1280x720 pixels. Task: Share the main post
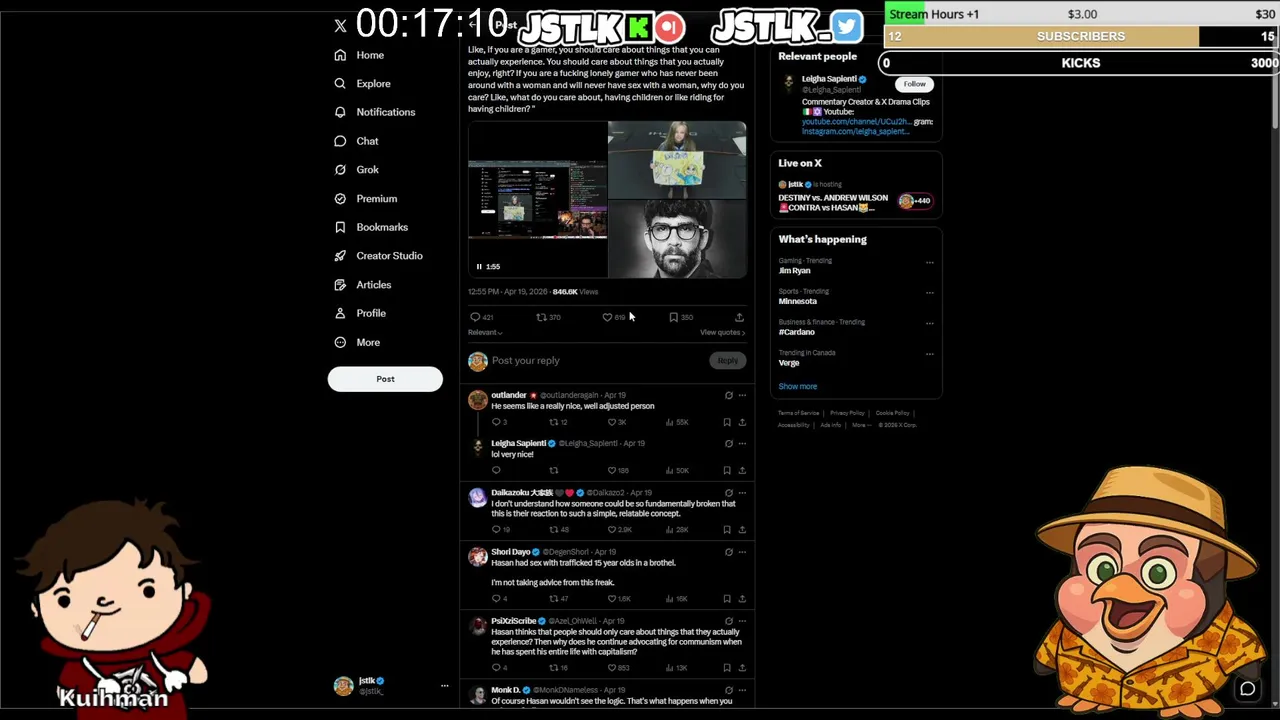click(739, 317)
